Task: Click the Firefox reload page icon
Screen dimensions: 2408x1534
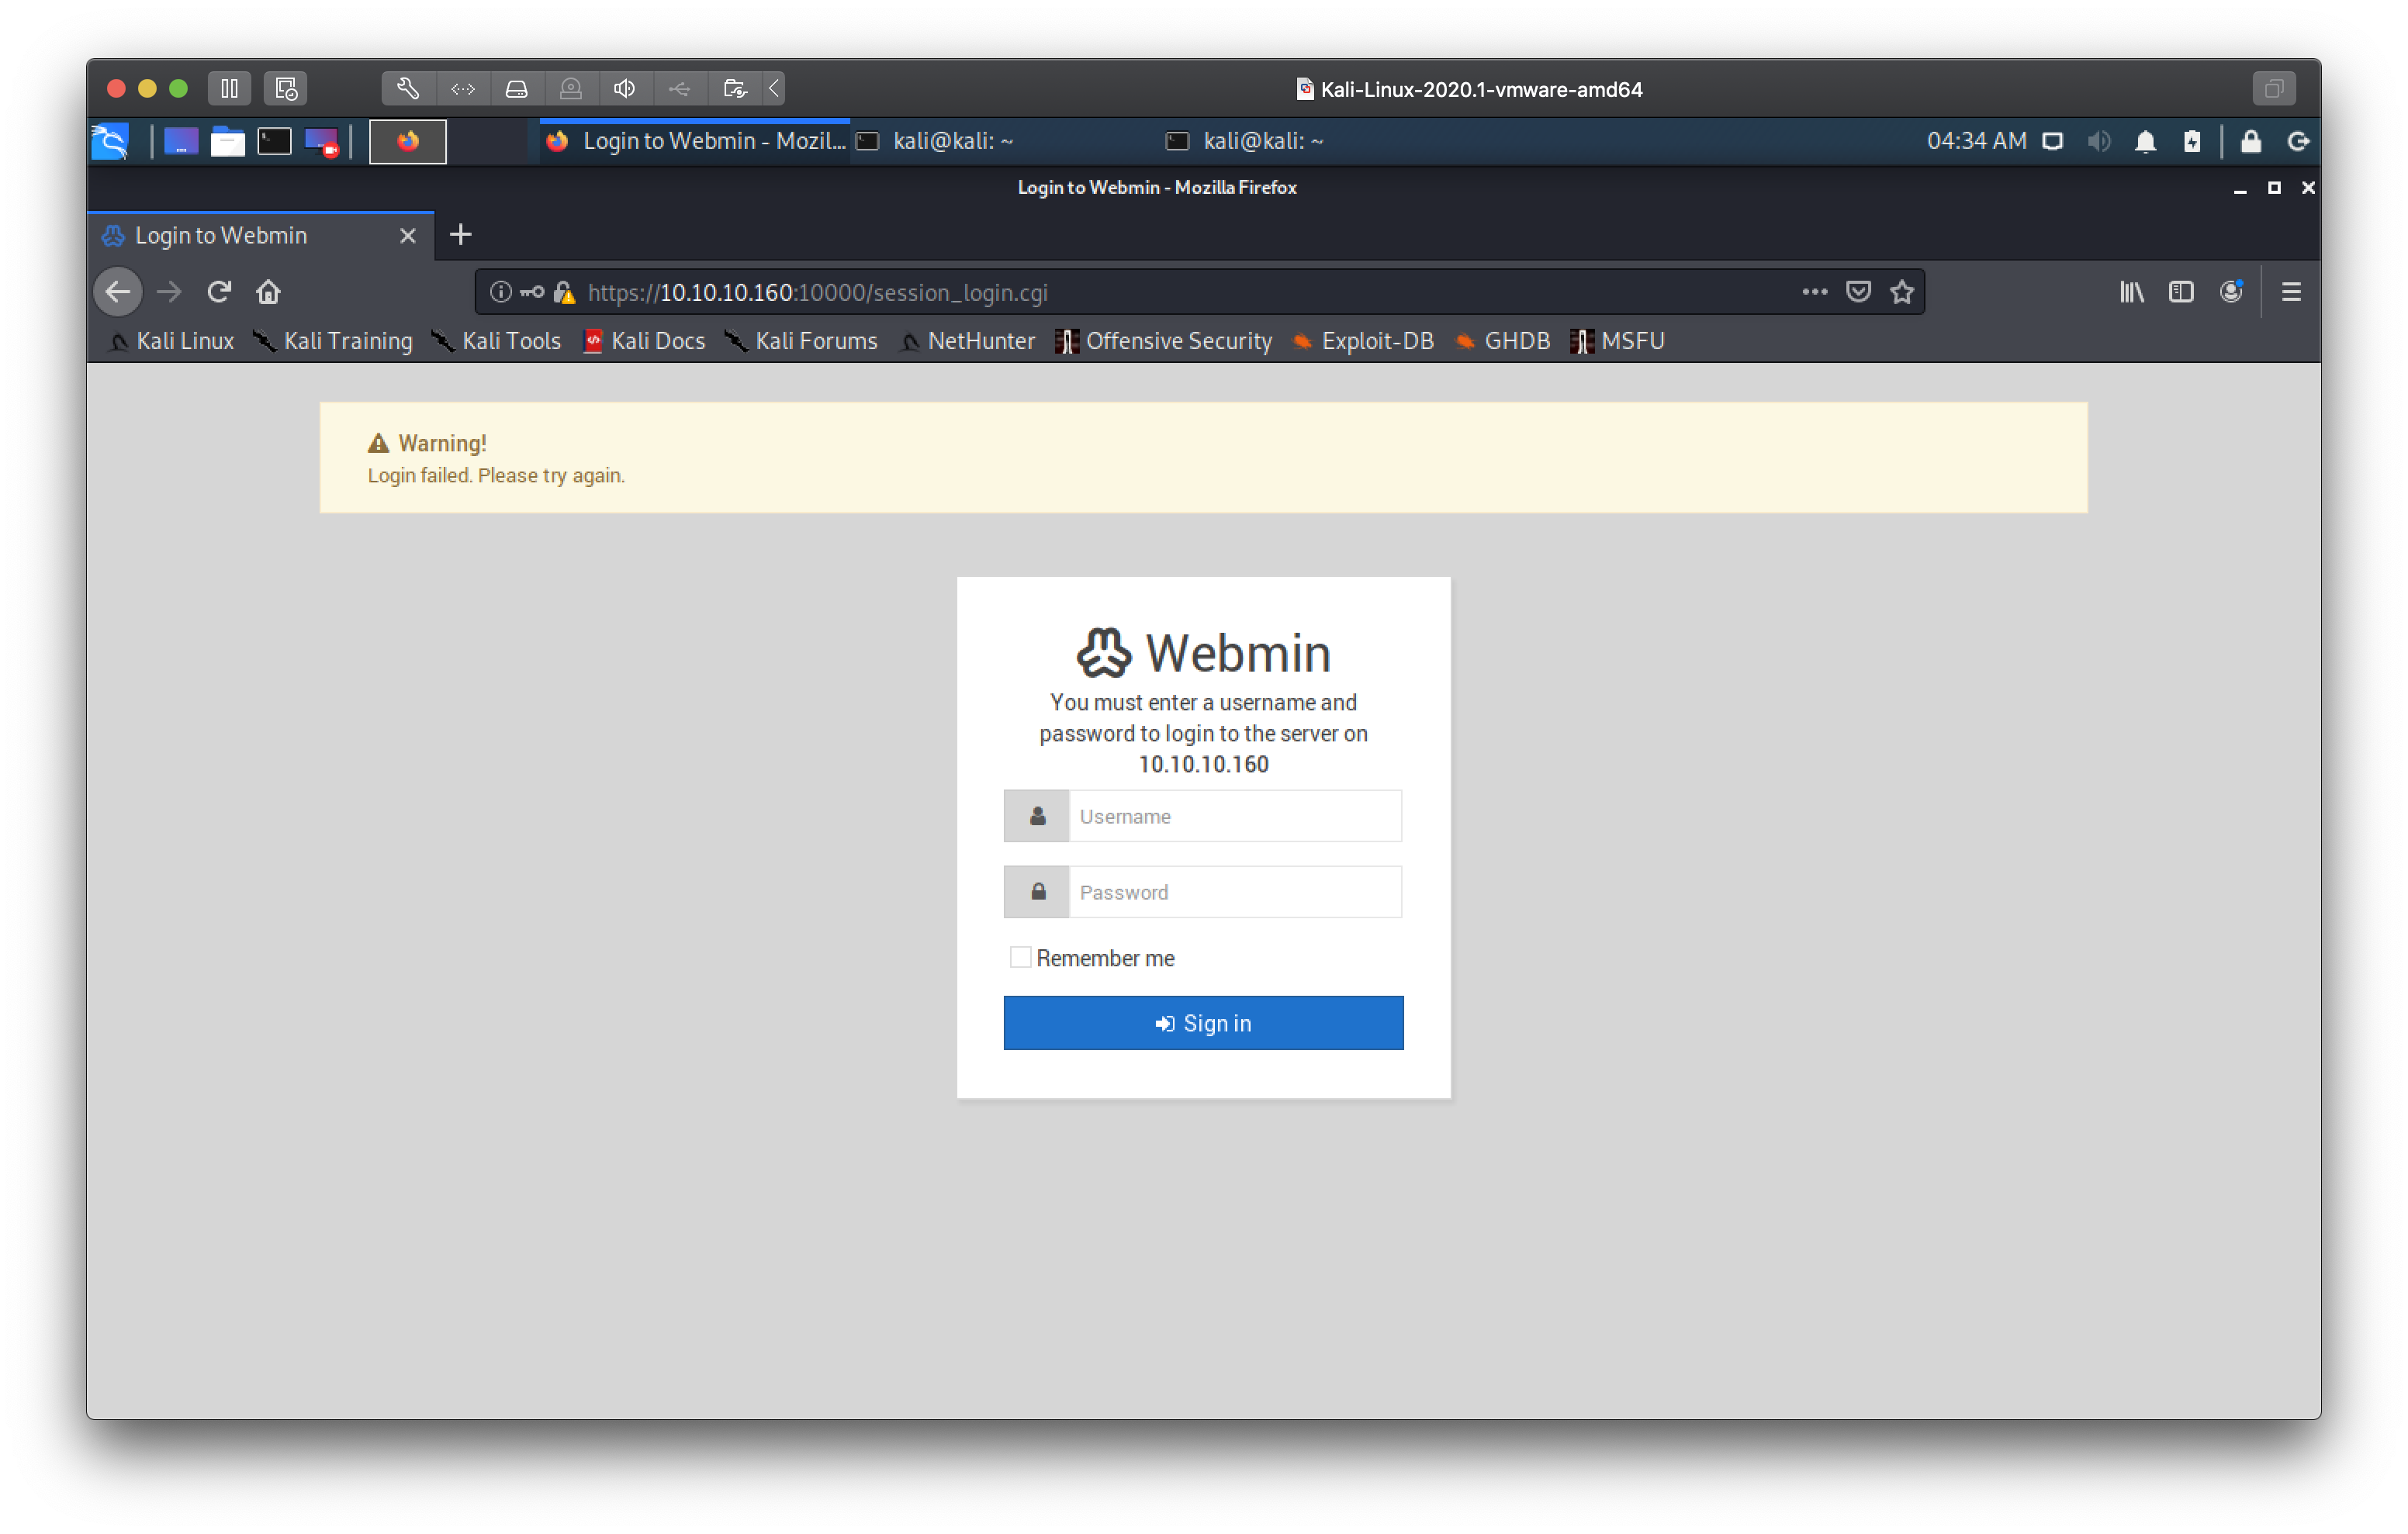Action: click(219, 292)
